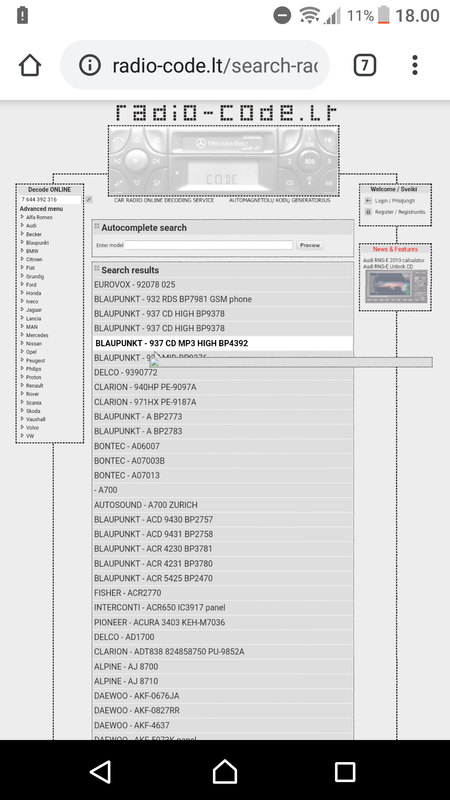Select BONTEC - A07013 result
Screen dimensions: 450x800
pyautogui.click(x=222, y=475)
